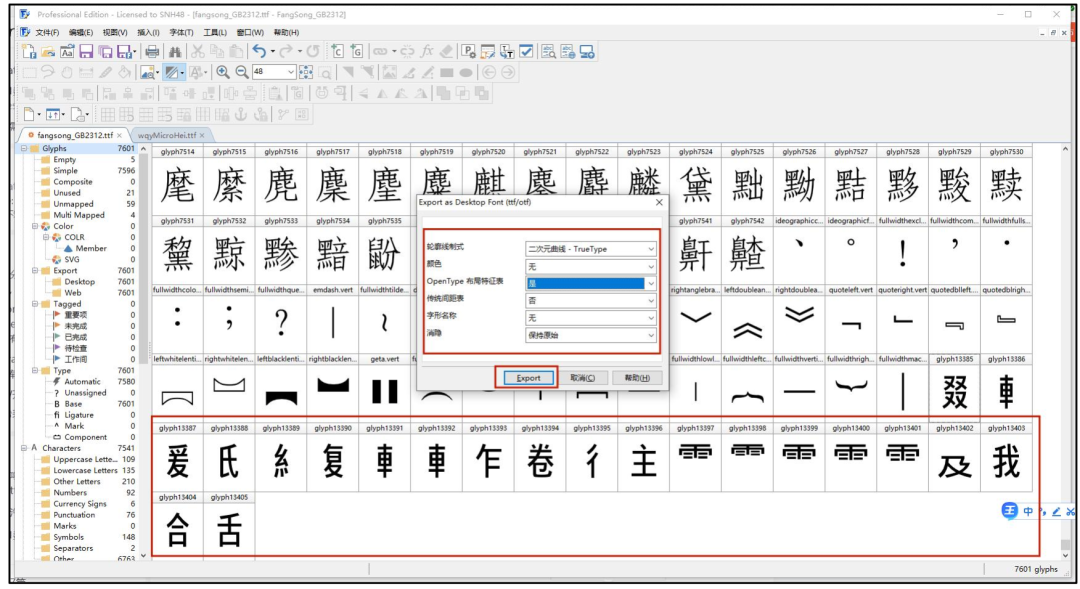Collapse the Characters tree node
This screenshot has width=1080, height=589.
(24, 448)
